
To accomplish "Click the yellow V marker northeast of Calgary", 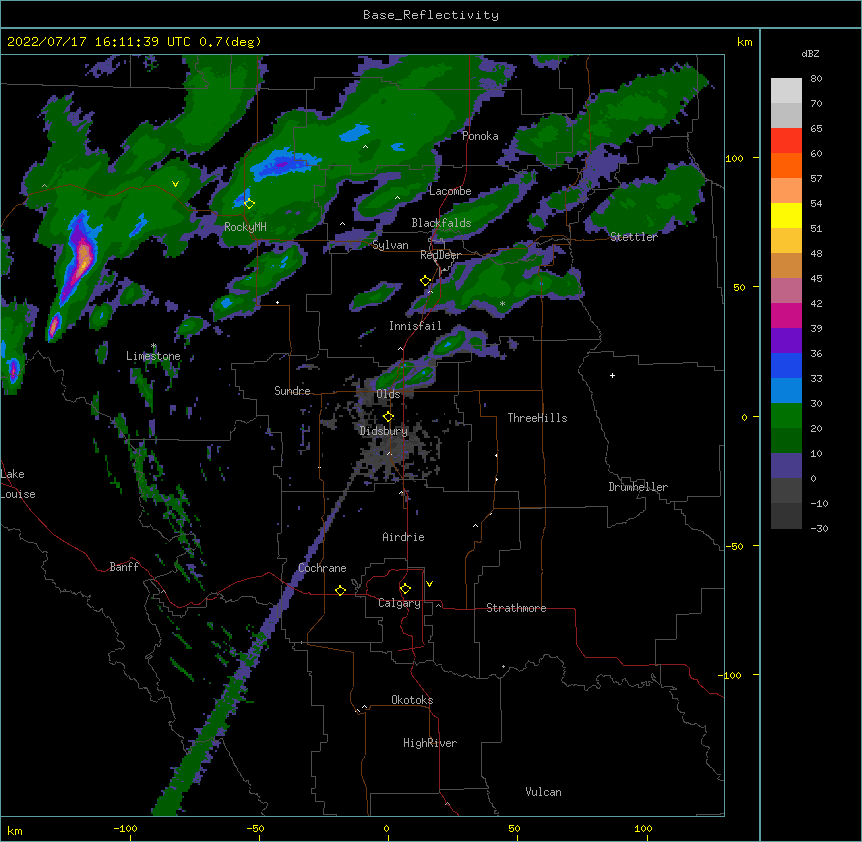I will 429,584.
